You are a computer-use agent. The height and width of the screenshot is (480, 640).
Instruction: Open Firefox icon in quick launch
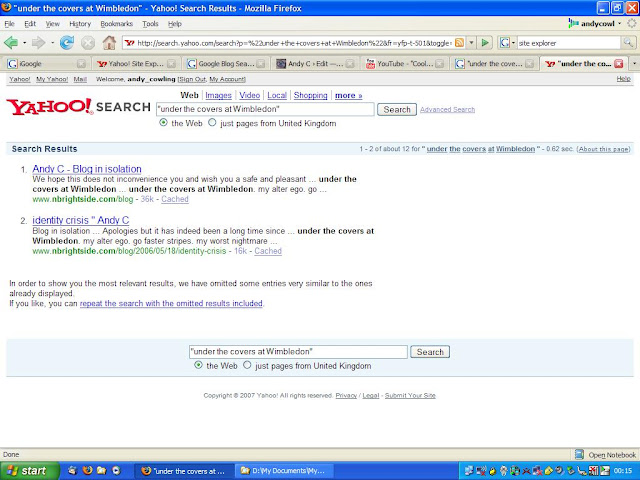click(87, 471)
